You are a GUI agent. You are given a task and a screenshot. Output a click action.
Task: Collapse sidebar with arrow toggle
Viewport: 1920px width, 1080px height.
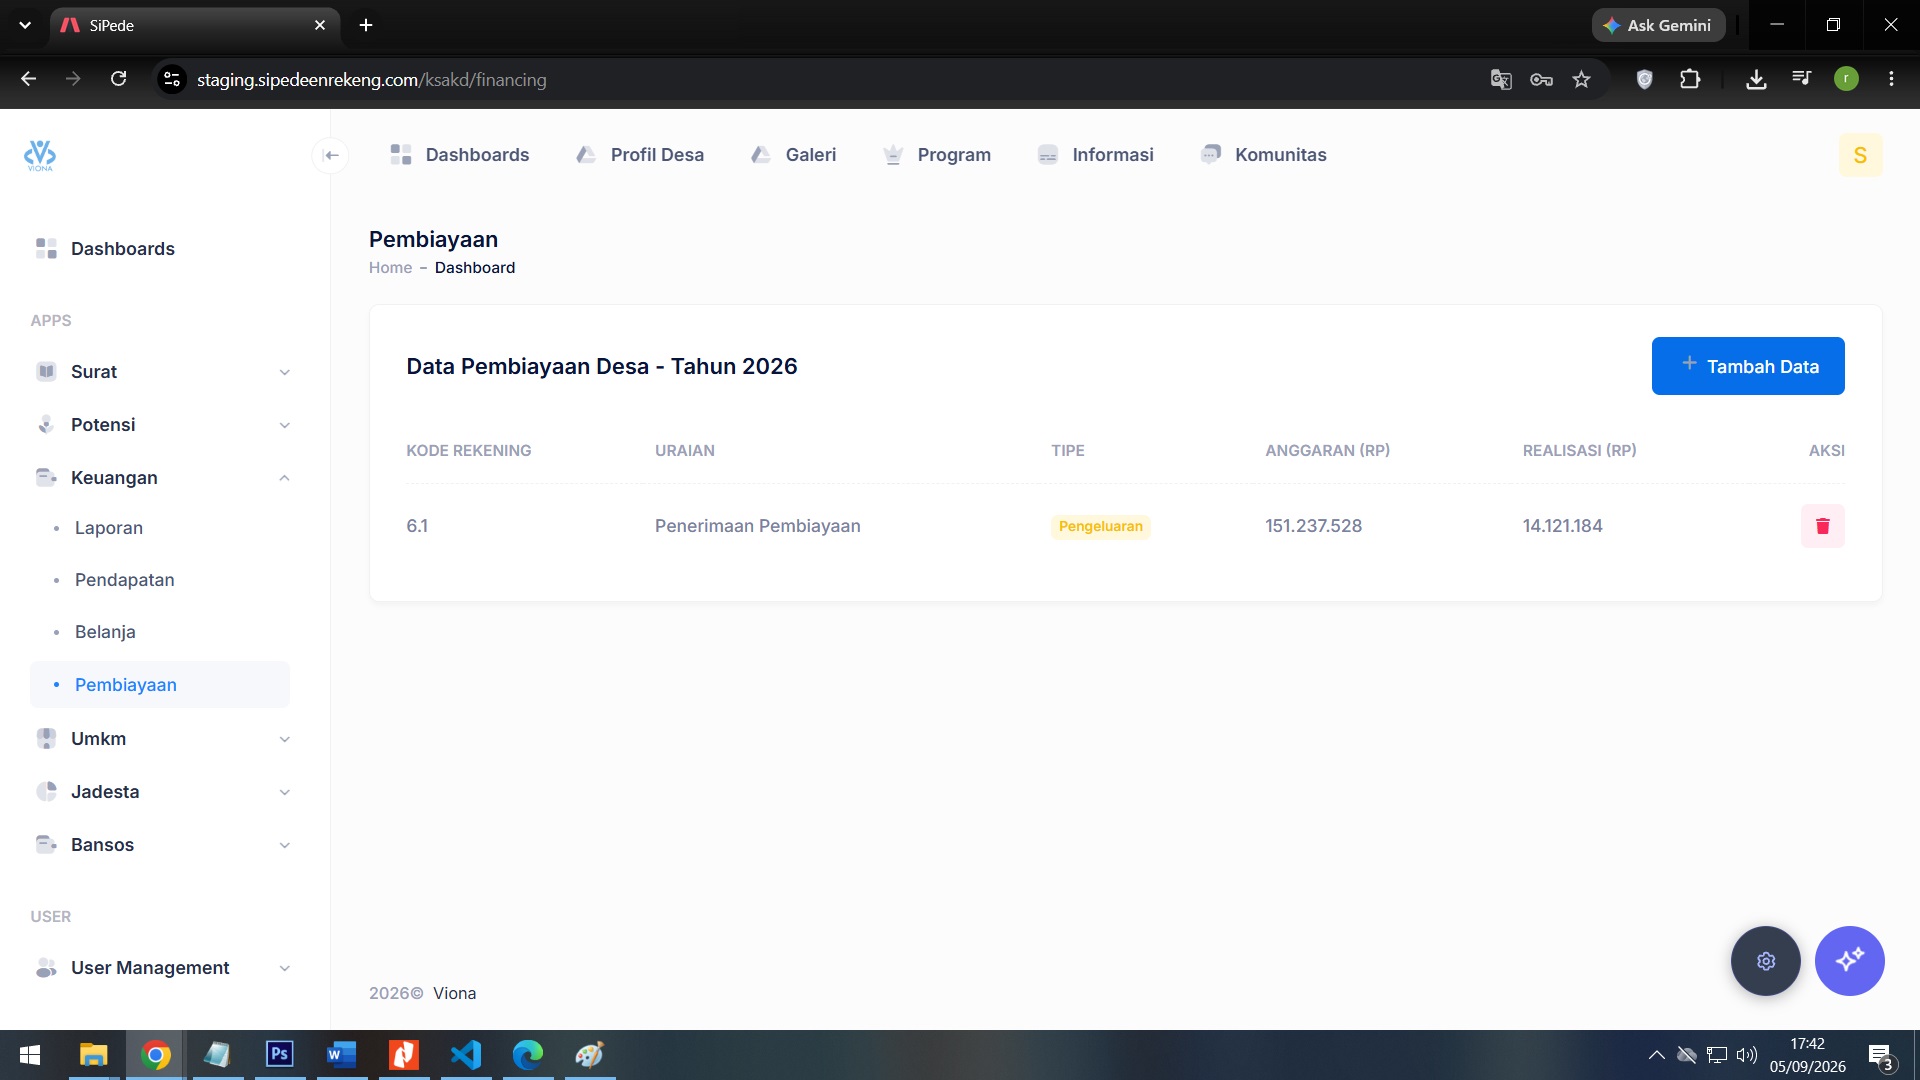331,155
